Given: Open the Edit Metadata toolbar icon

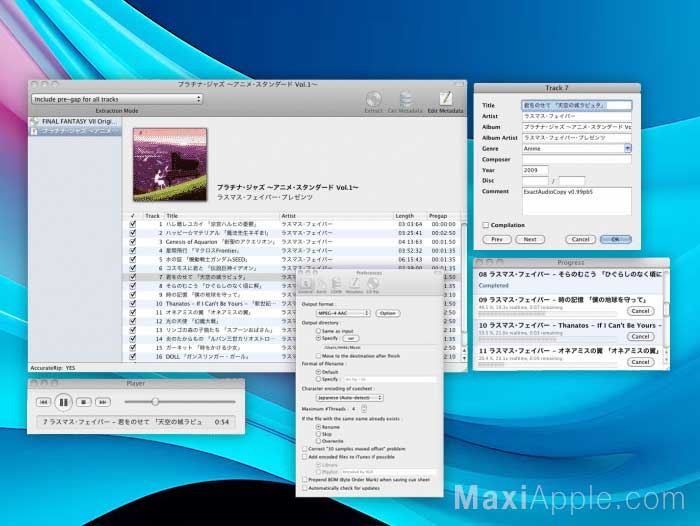Looking at the screenshot, I should [445, 102].
